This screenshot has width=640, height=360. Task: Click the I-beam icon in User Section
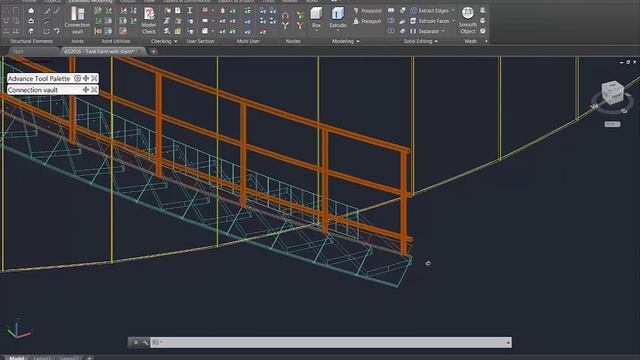coord(190,11)
